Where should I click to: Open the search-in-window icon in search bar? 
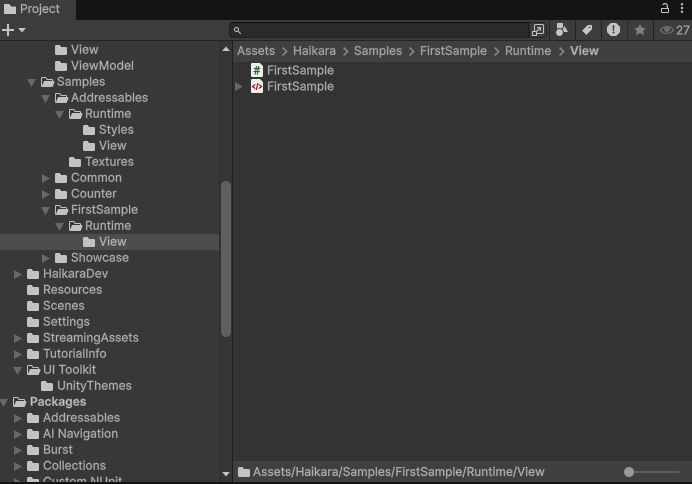click(x=538, y=30)
